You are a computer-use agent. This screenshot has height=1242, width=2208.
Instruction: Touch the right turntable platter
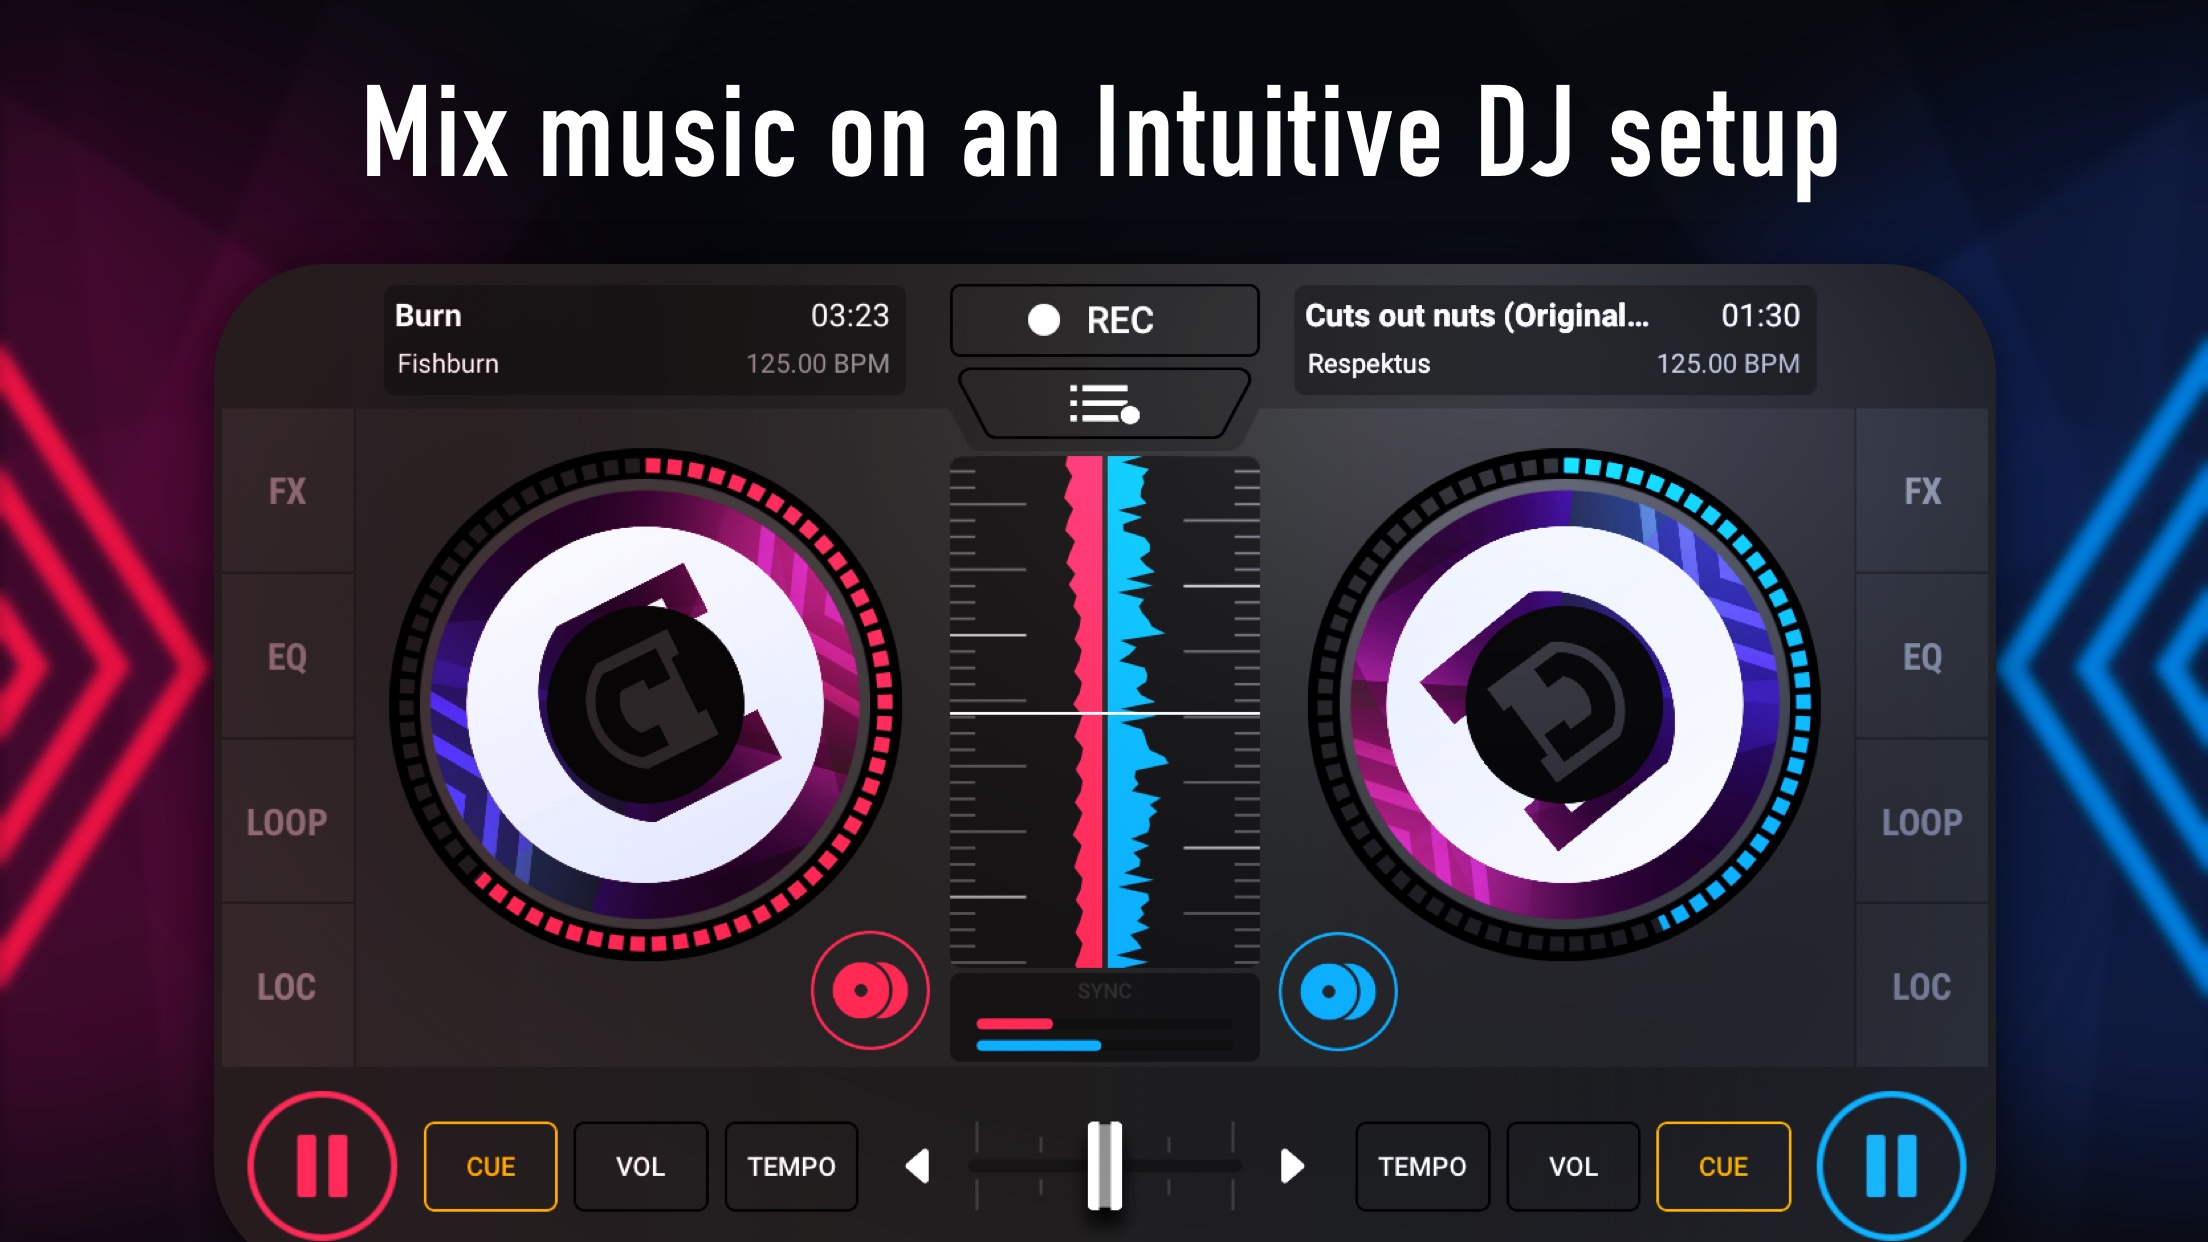tap(1564, 705)
